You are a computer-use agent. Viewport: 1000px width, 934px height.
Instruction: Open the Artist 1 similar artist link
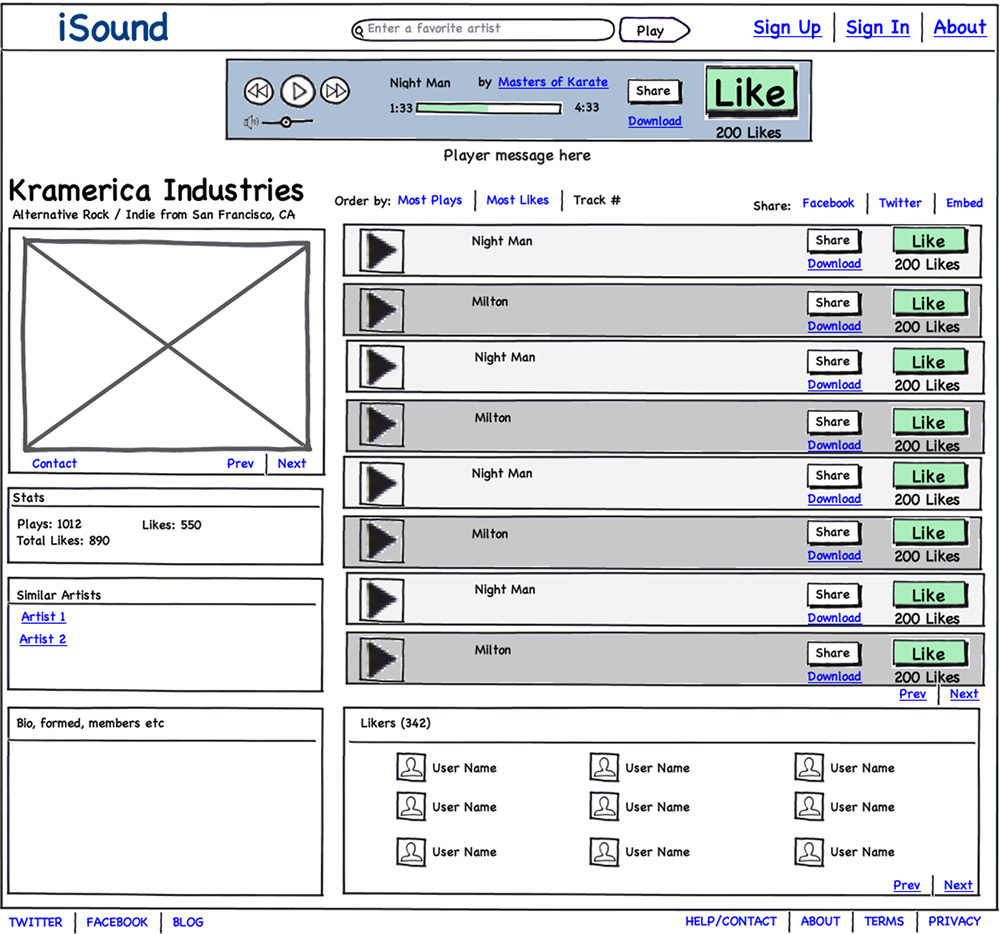point(44,617)
